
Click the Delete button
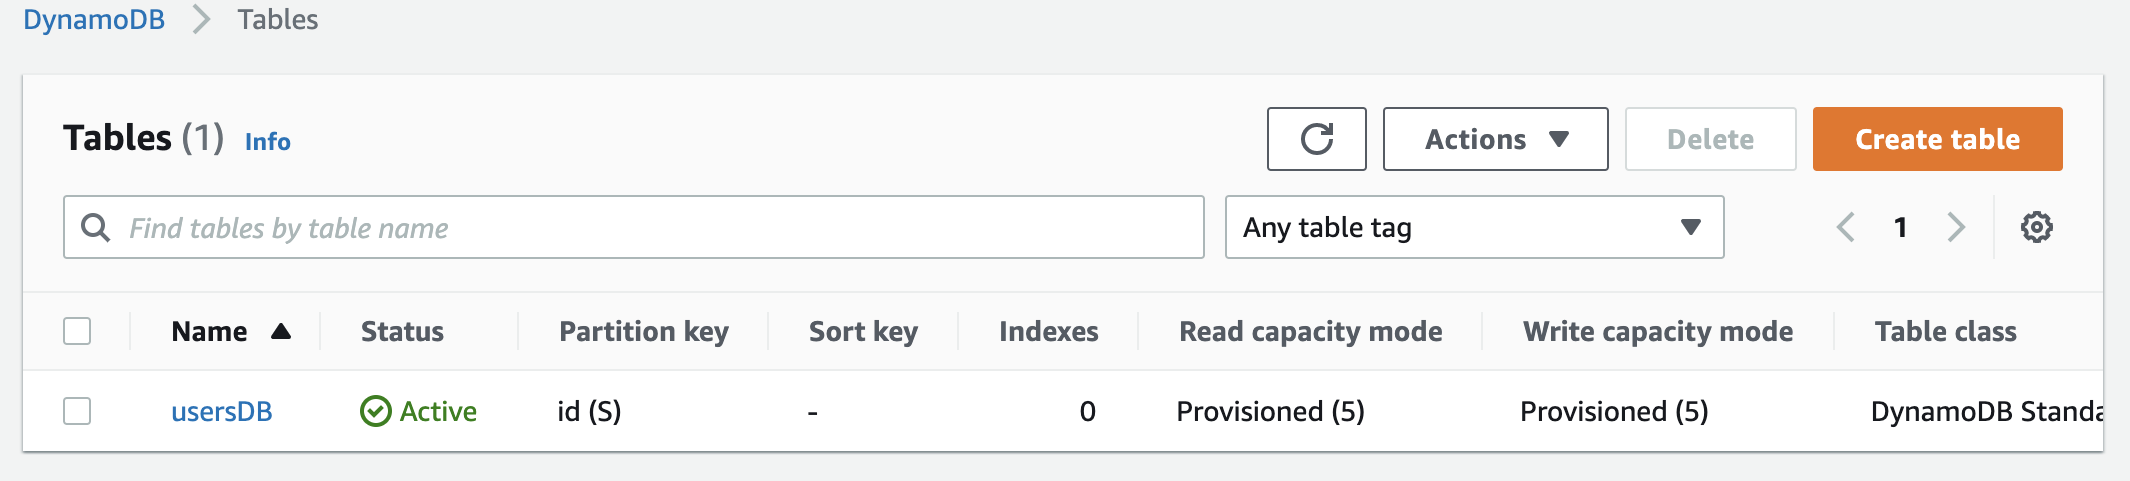click(x=1710, y=139)
